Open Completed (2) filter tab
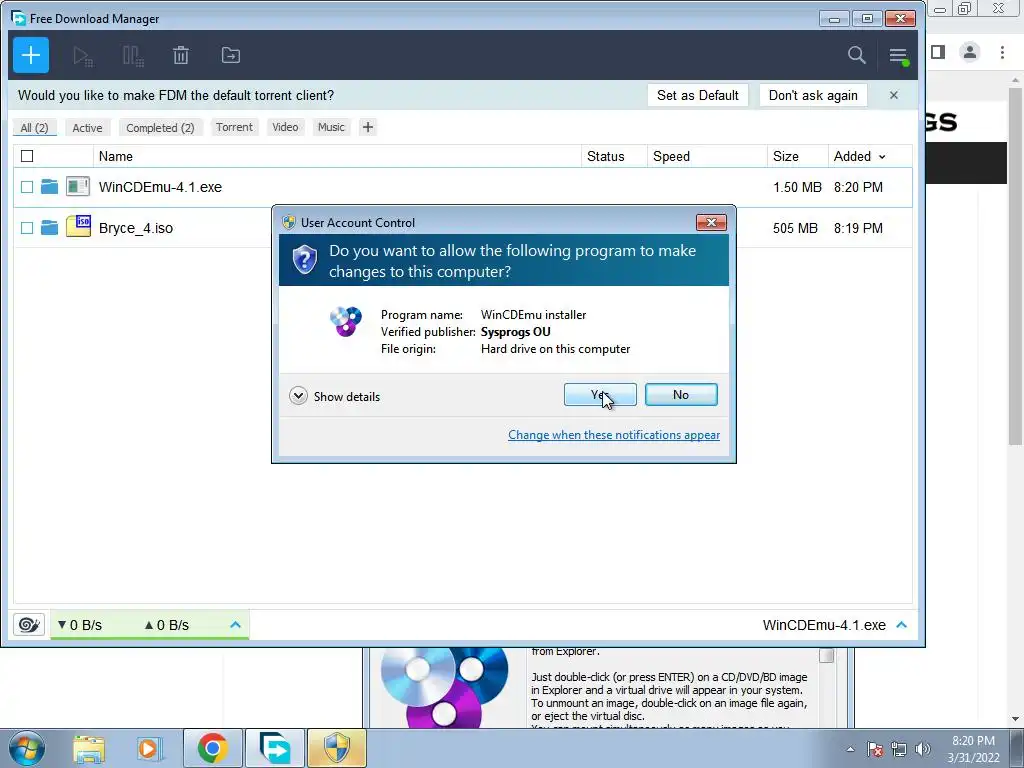The width and height of the screenshot is (1024, 768). click(160, 127)
